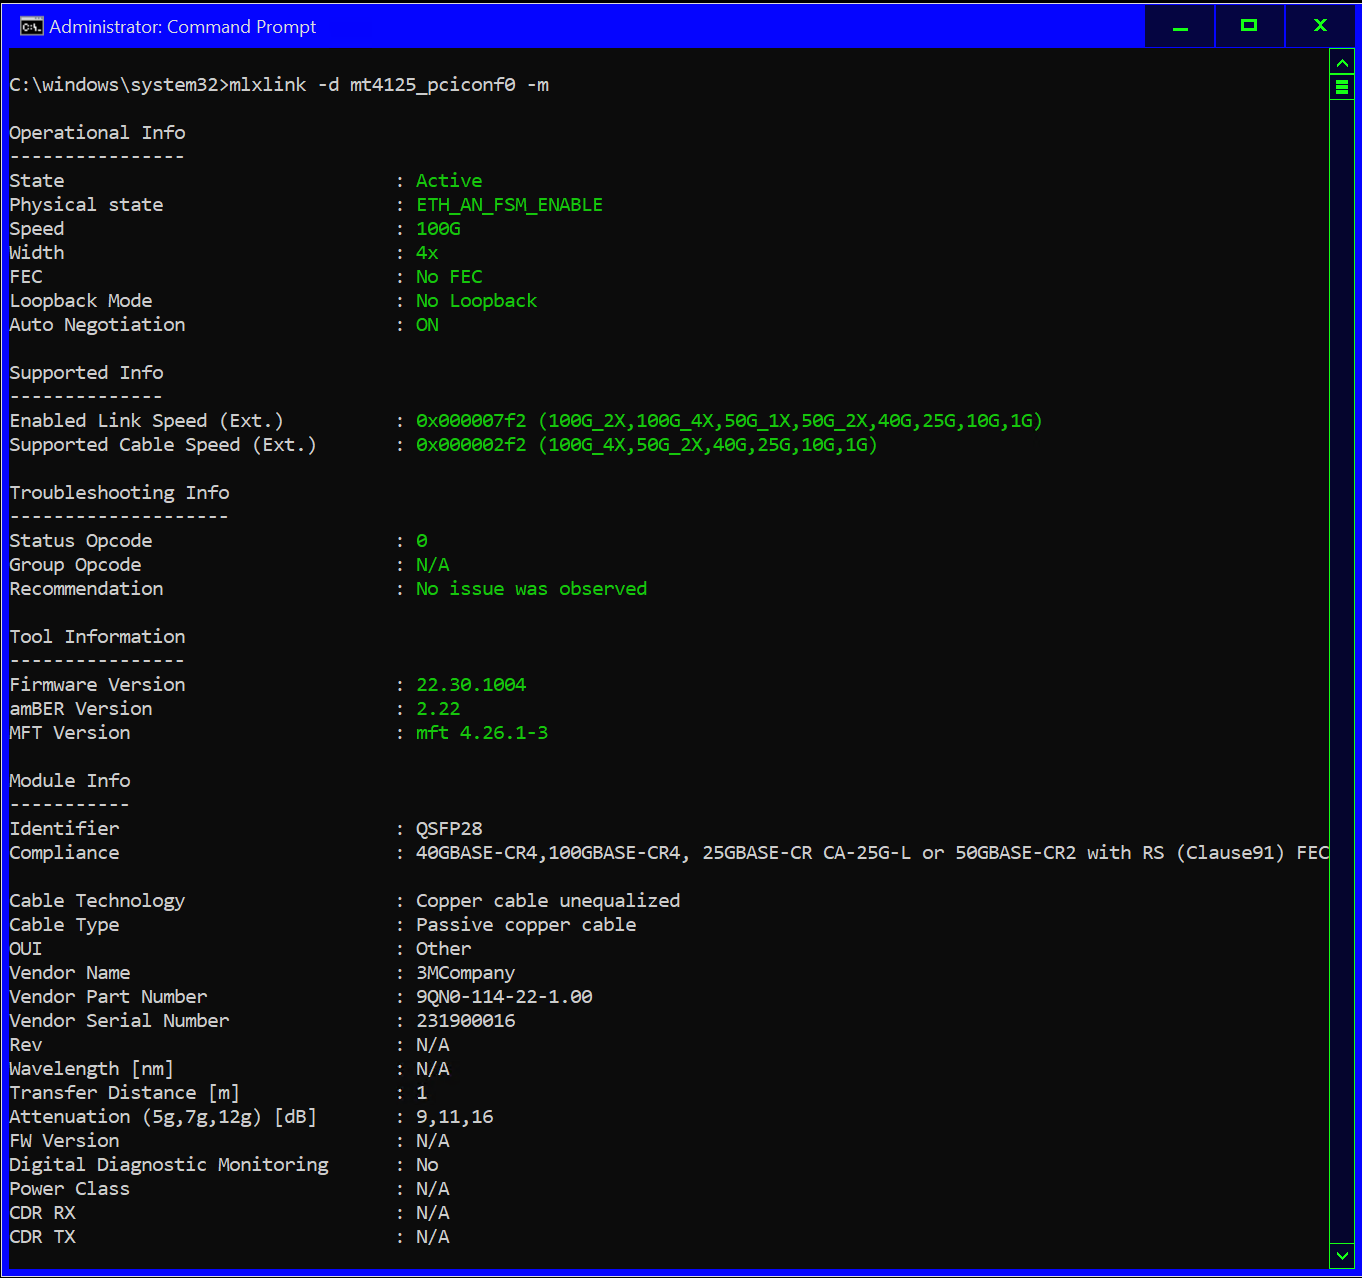
Task: Minimize the Command Prompt window
Action: coord(1180,26)
